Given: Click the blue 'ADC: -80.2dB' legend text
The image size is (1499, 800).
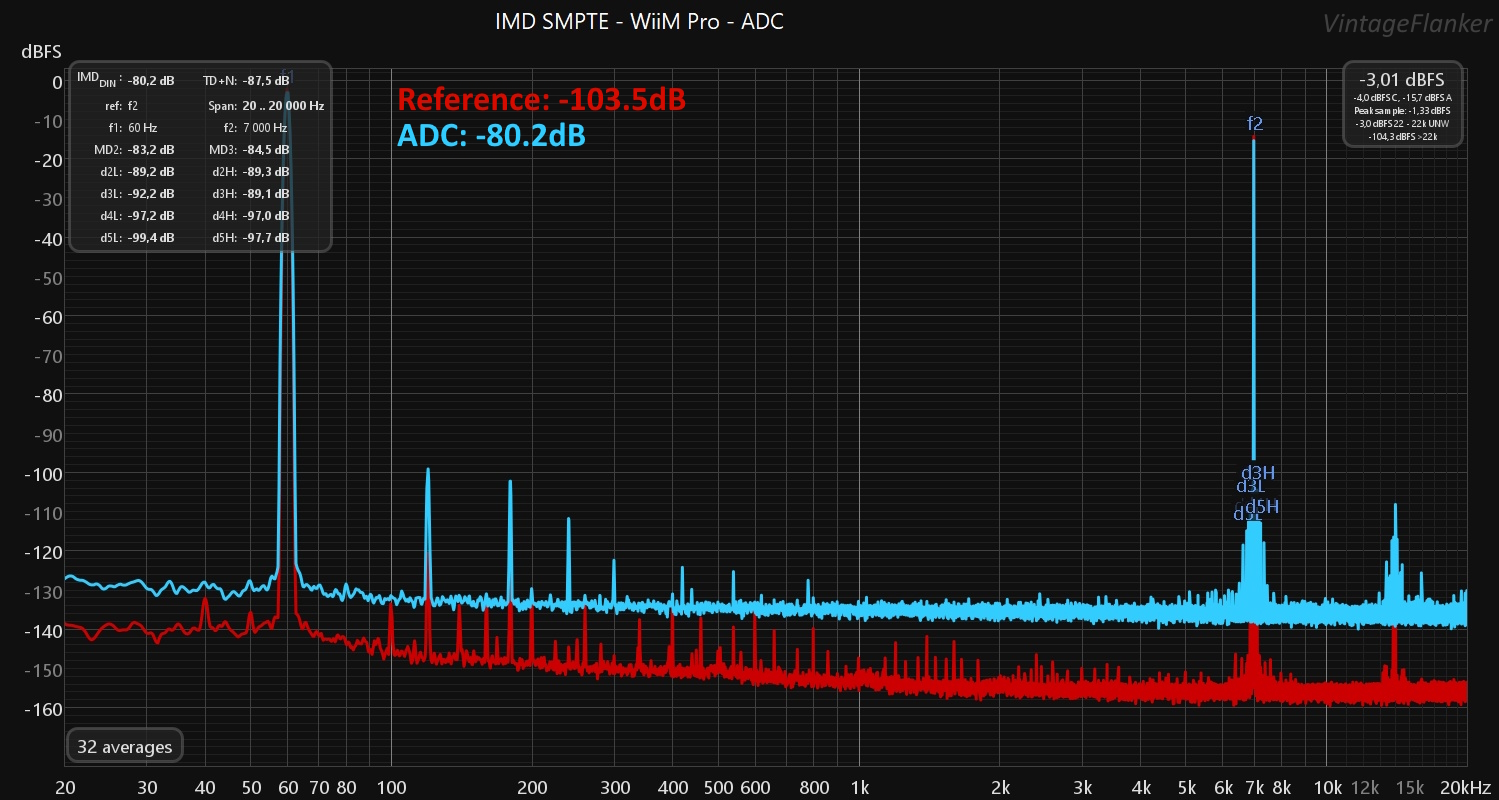Looking at the screenshot, I should [x=491, y=136].
